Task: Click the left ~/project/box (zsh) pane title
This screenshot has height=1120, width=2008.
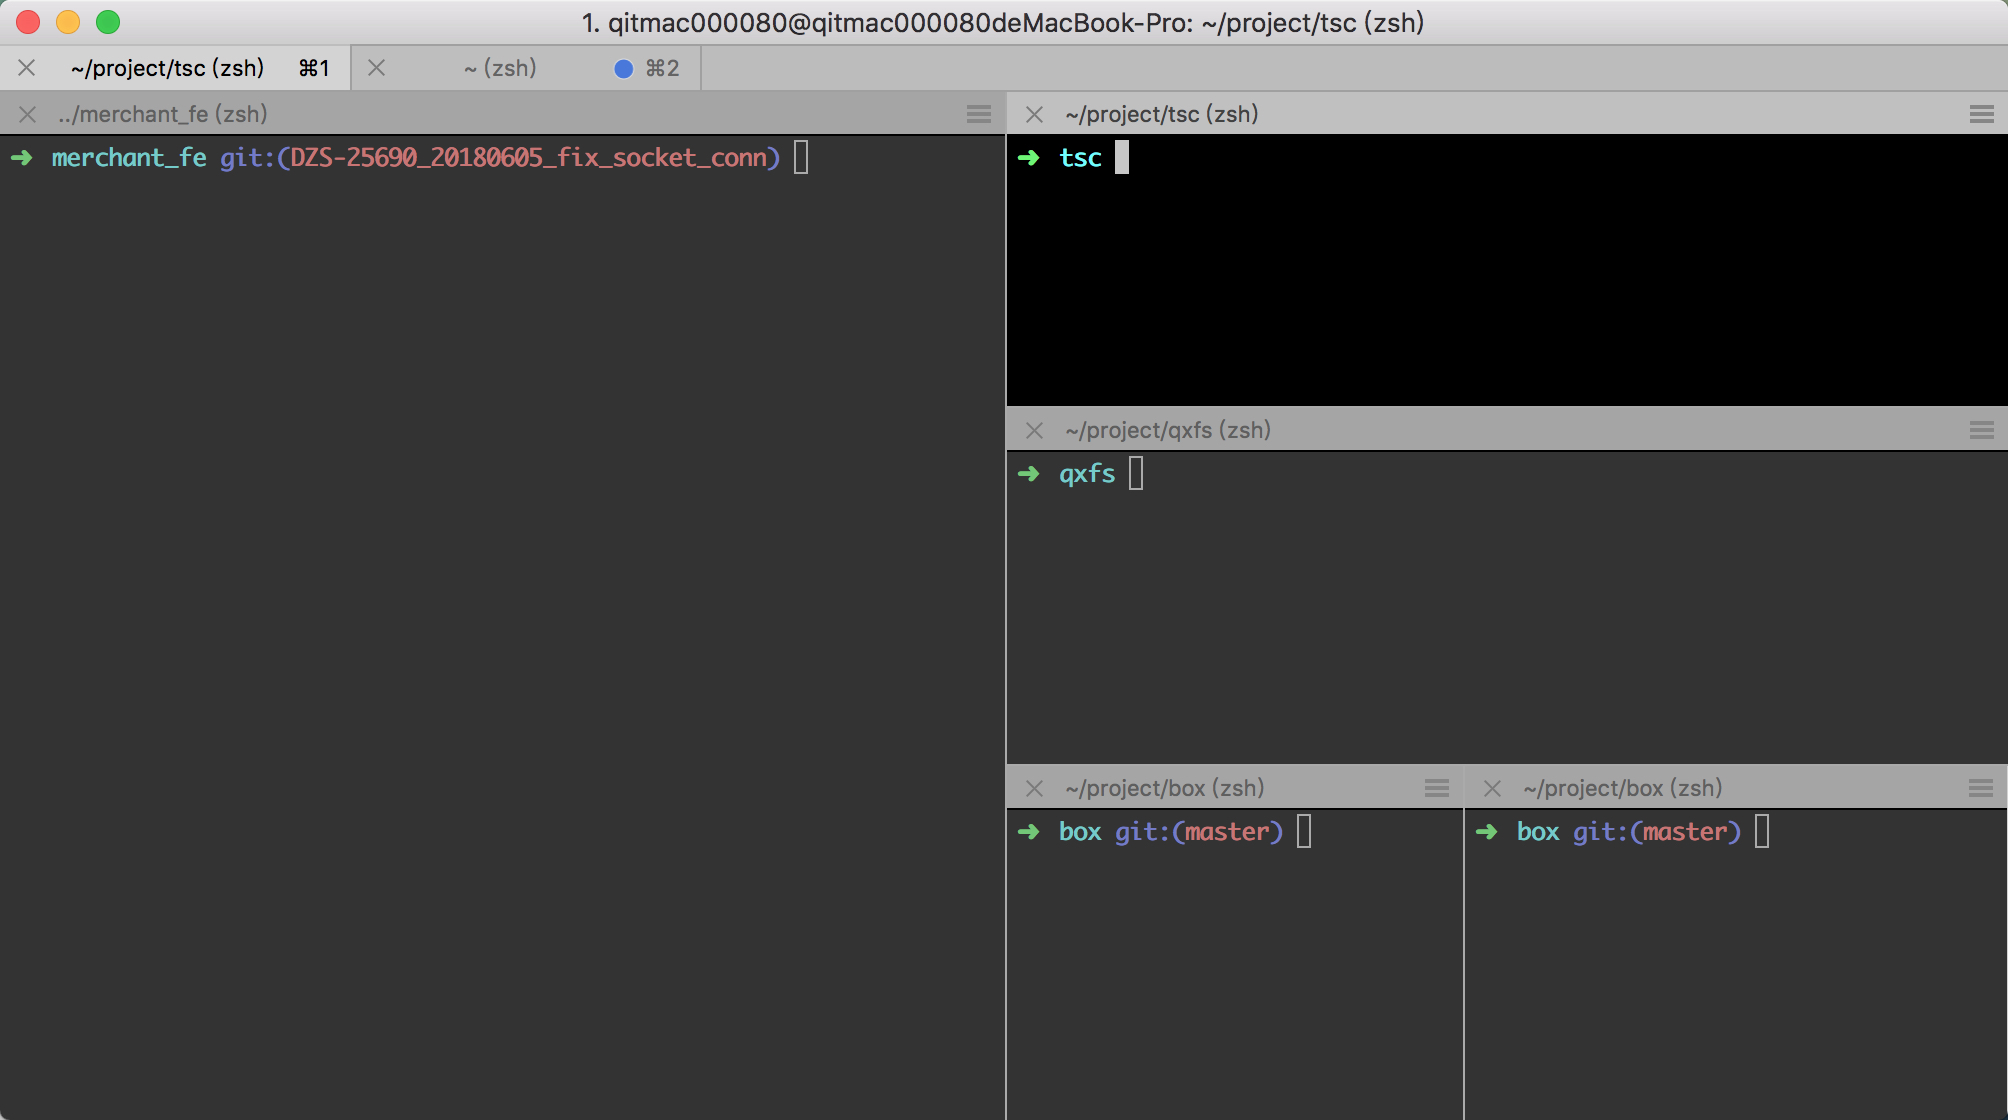Action: tap(1165, 788)
